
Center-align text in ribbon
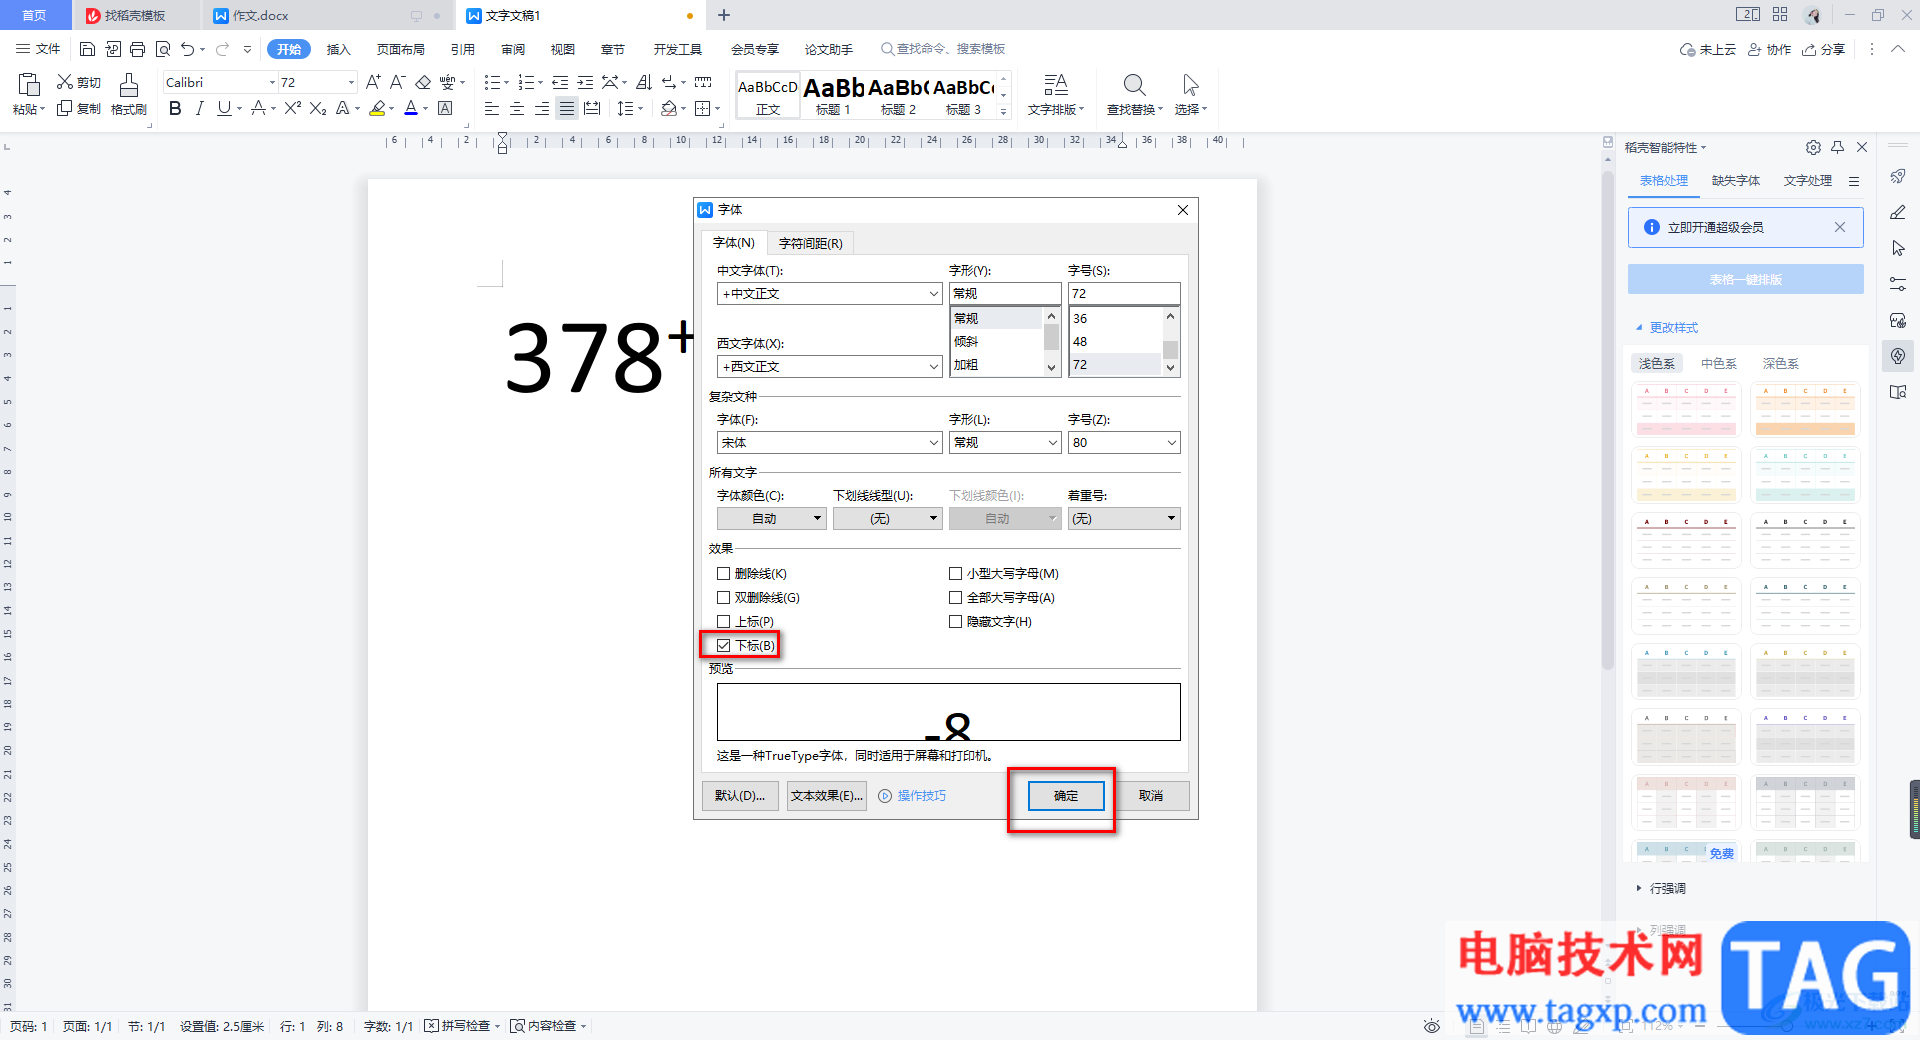tap(517, 108)
